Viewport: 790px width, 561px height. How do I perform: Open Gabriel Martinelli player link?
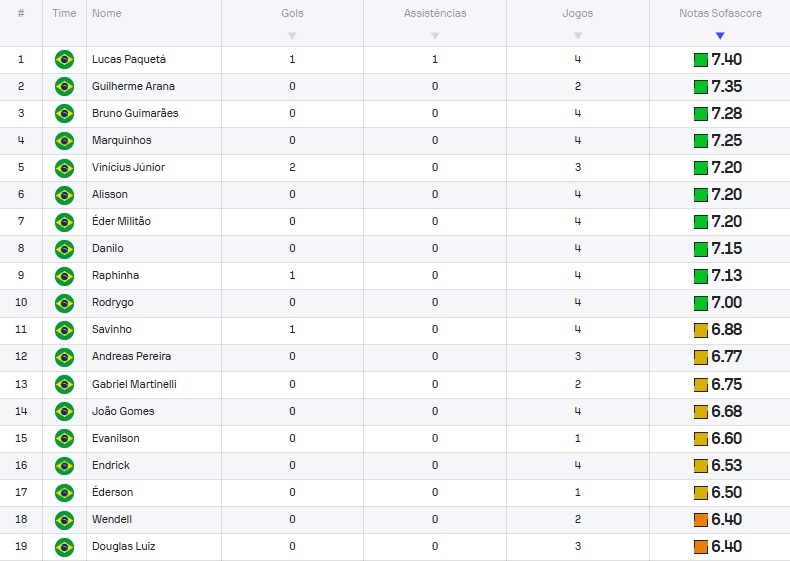point(134,384)
